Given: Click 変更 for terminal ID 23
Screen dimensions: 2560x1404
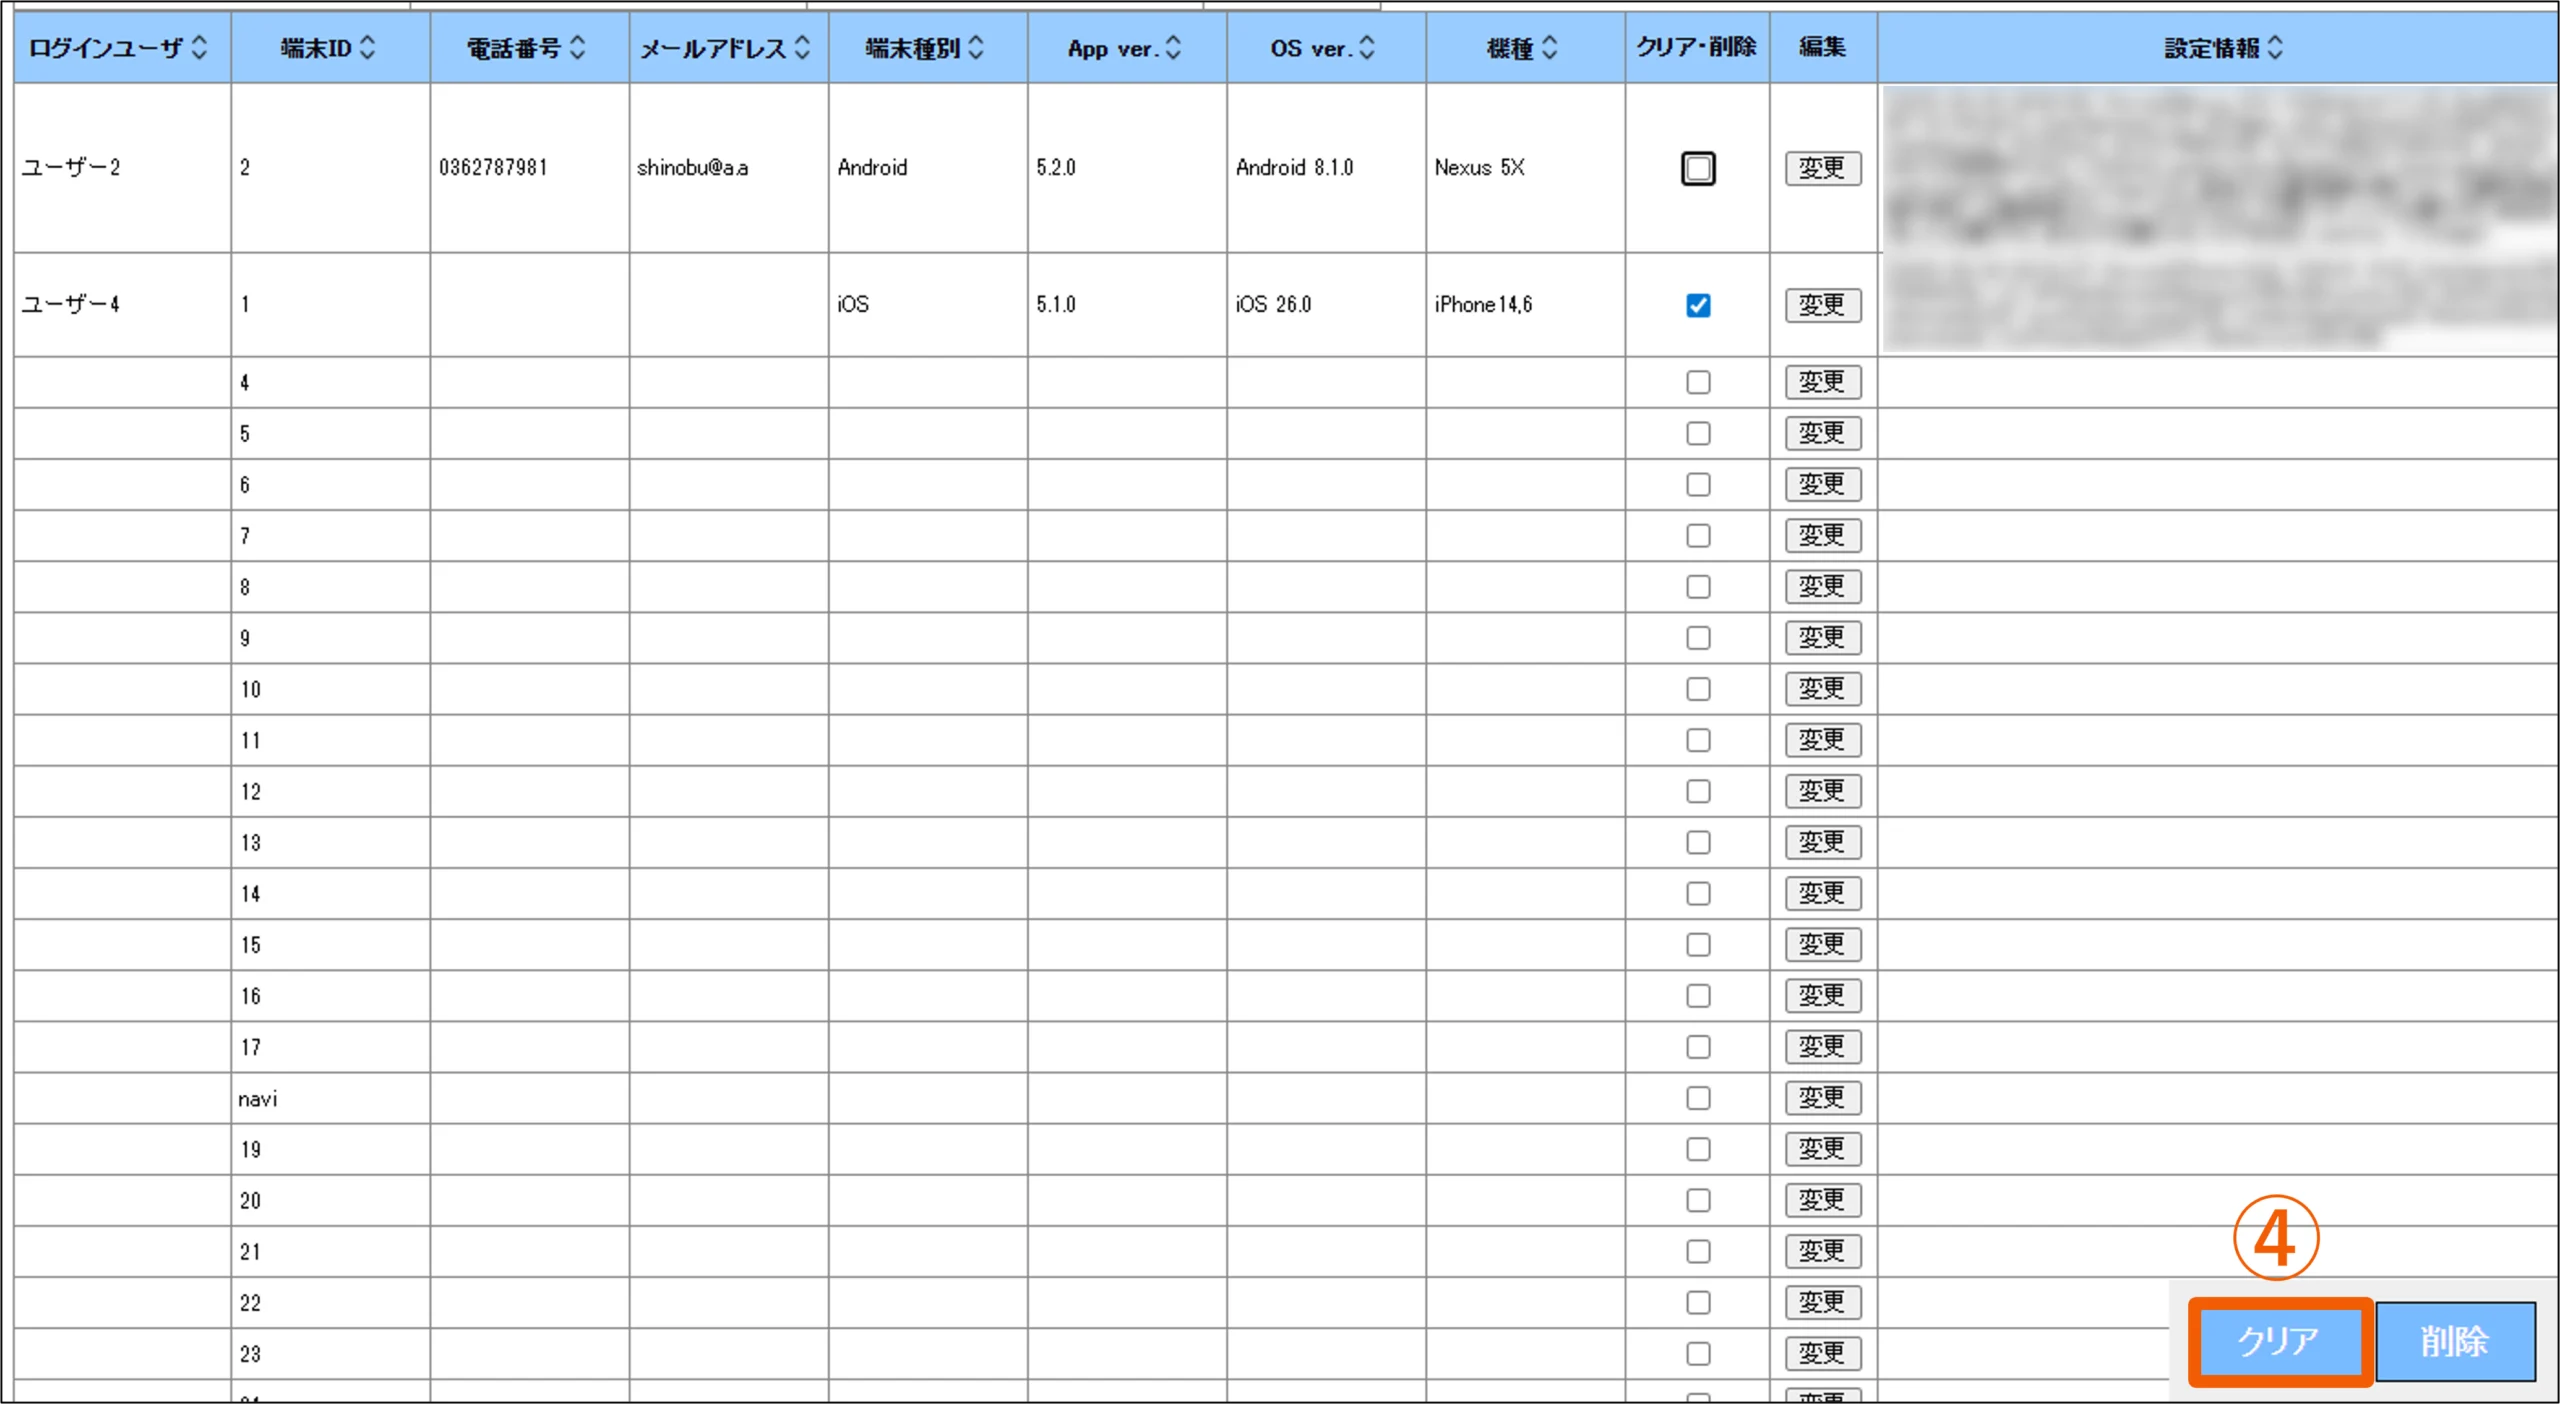Looking at the screenshot, I should click(1822, 1353).
